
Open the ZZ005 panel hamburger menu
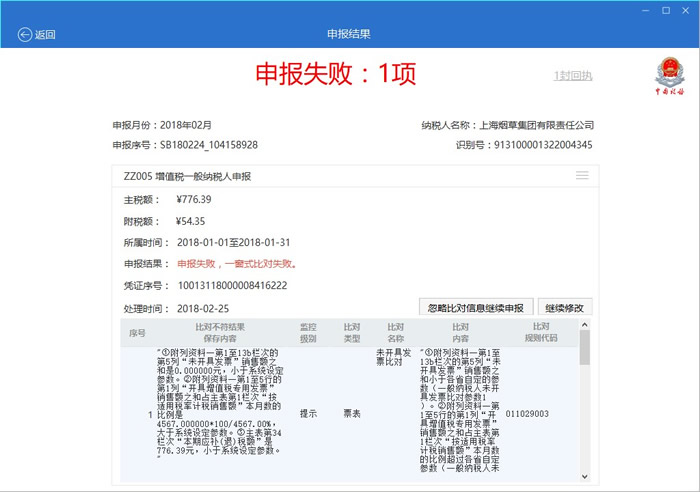(x=582, y=175)
